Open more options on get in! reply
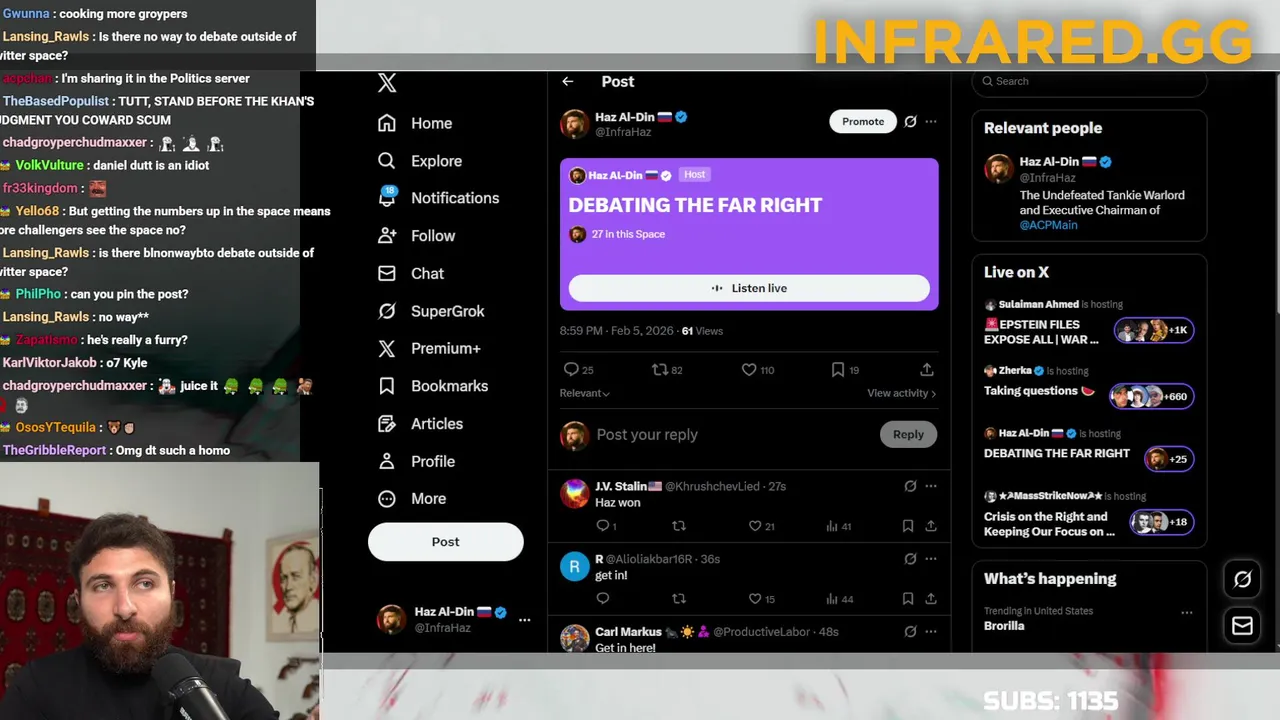This screenshot has height=720, width=1280. [931, 559]
